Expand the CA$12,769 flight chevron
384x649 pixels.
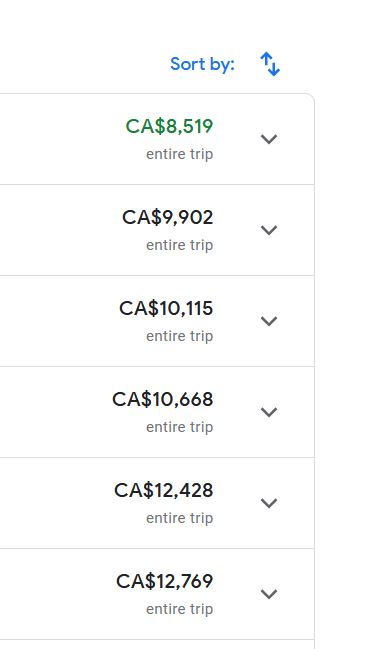coord(269,594)
